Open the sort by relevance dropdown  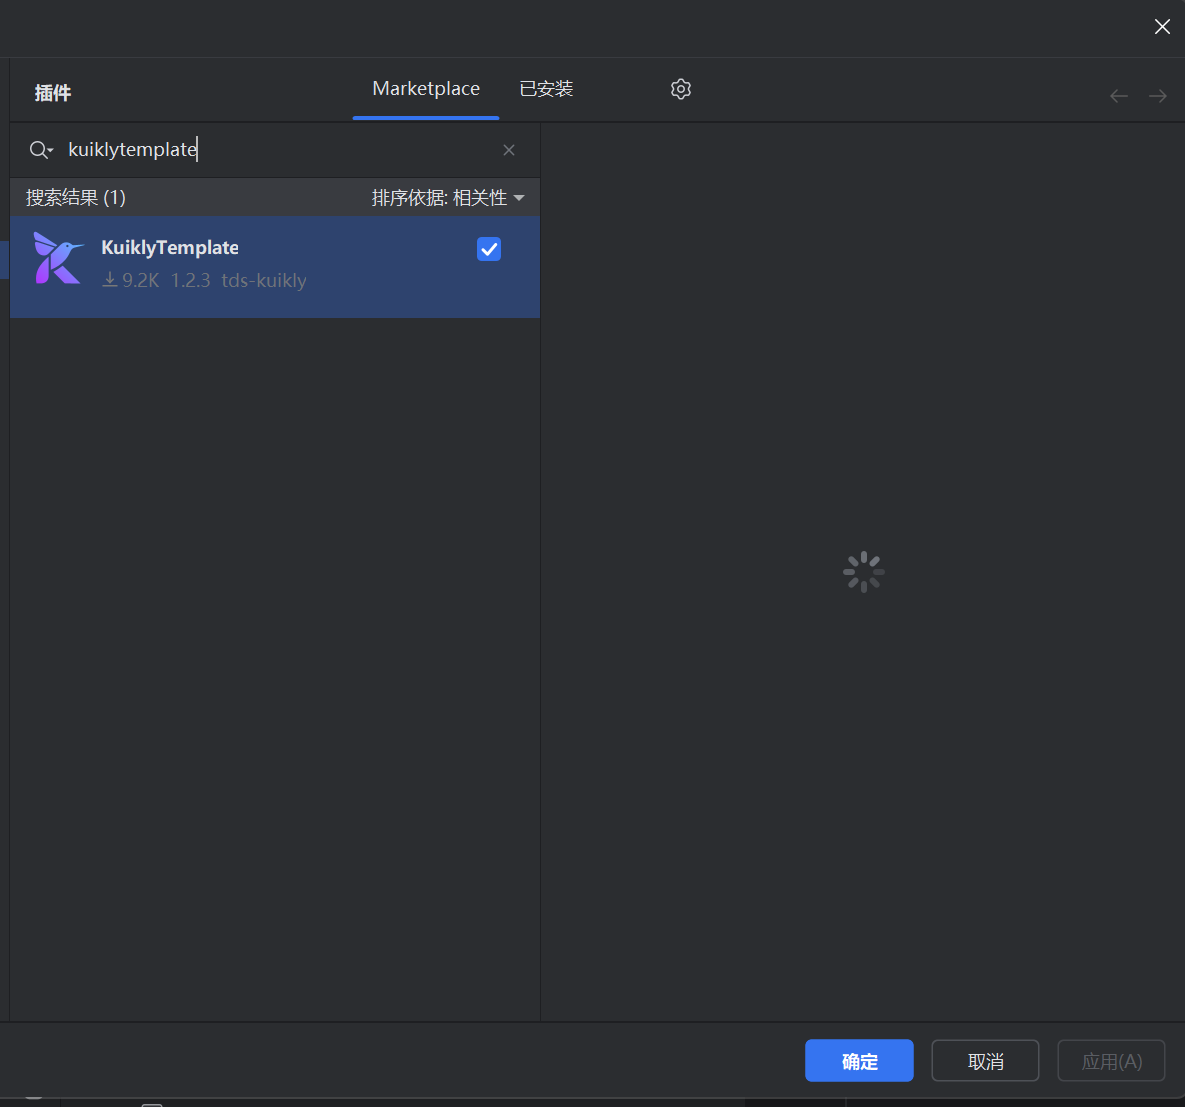(x=447, y=198)
